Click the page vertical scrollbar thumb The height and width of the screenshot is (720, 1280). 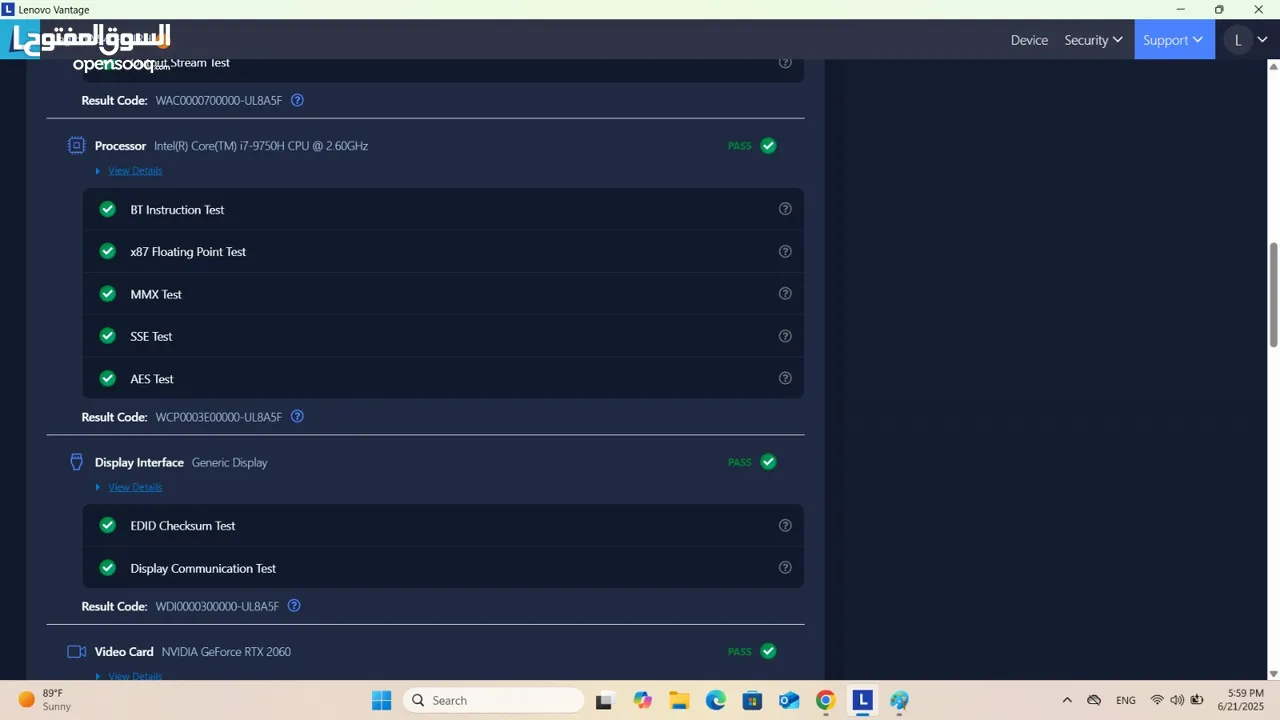tap(1273, 295)
